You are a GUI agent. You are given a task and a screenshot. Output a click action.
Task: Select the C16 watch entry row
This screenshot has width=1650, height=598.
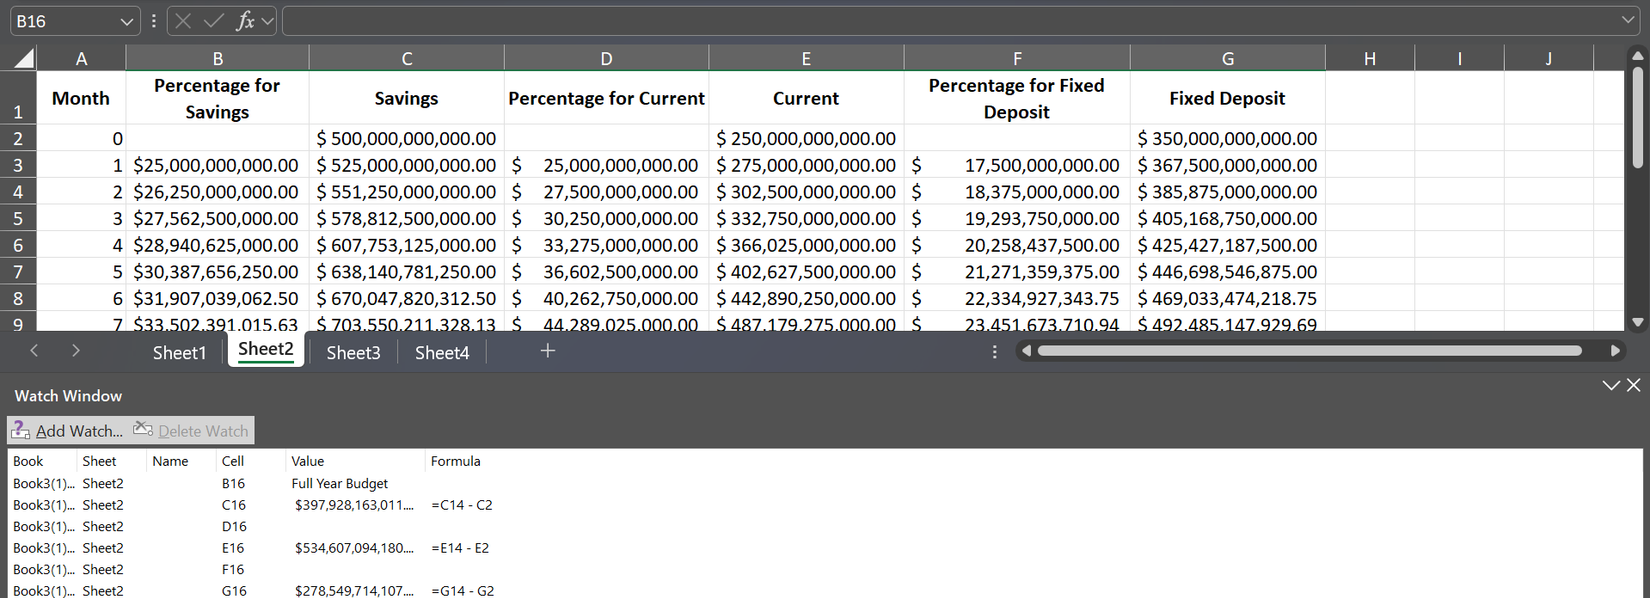click(x=233, y=505)
